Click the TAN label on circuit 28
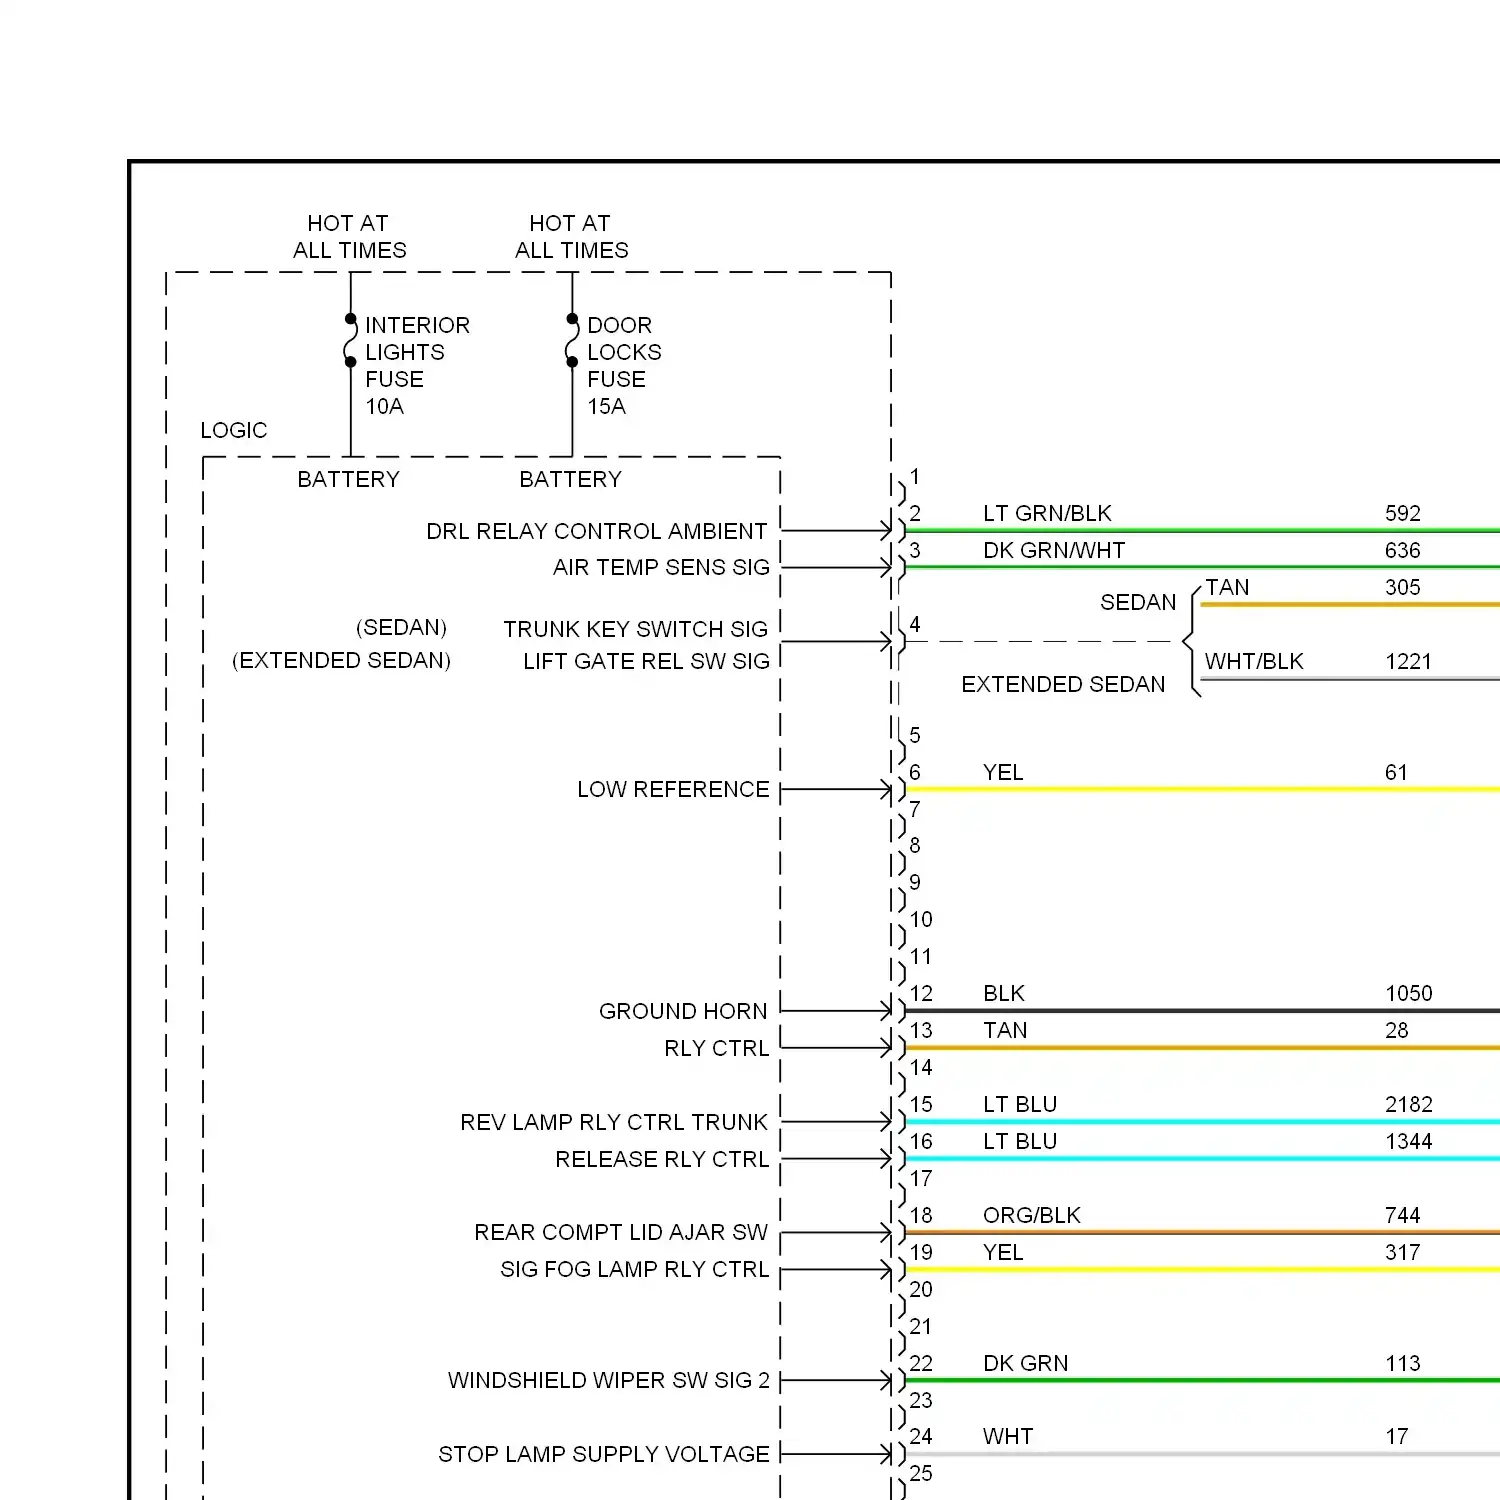The width and height of the screenshot is (1500, 1500). [x=1005, y=1030]
